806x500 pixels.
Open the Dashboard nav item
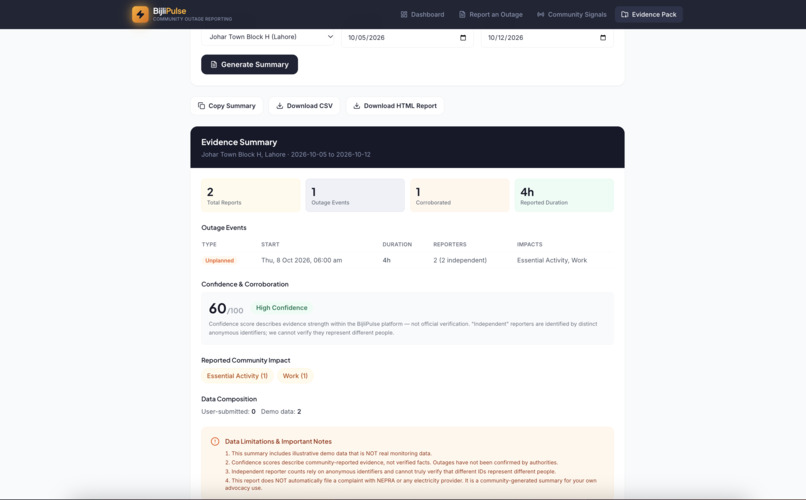pos(422,14)
